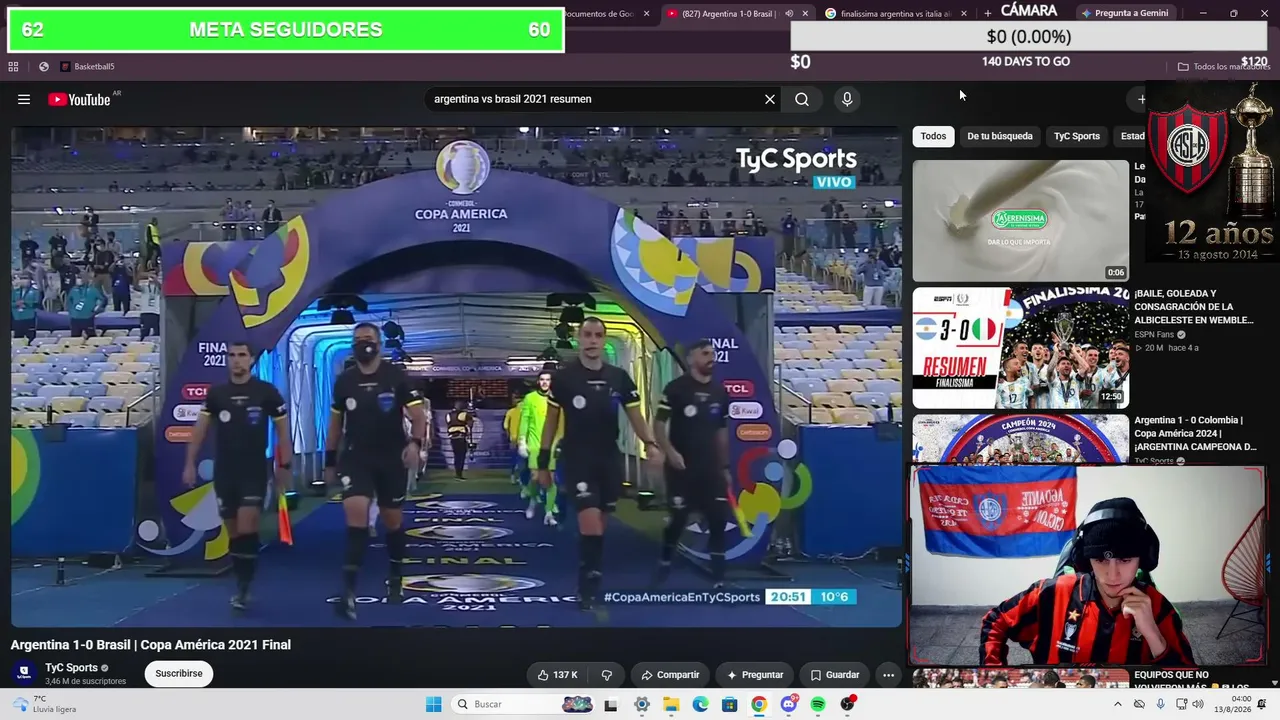Open Google Chrome on the taskbar
This screenshot has height=720, width=1280.
pos(759,705)
